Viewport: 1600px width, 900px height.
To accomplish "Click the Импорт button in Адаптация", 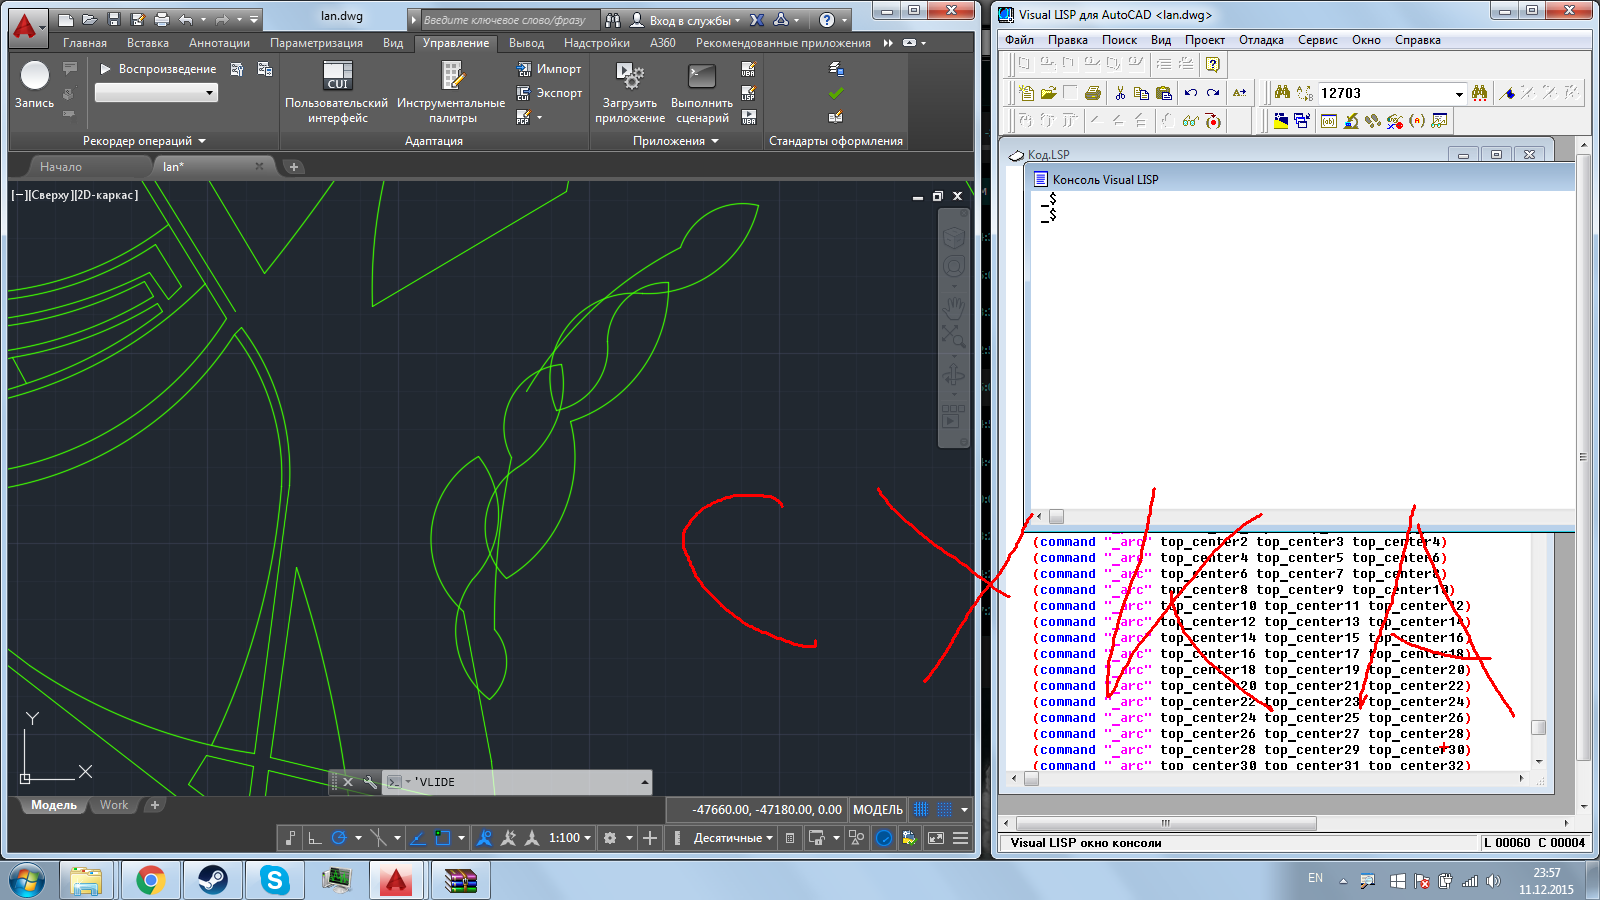I will [549, 69].
